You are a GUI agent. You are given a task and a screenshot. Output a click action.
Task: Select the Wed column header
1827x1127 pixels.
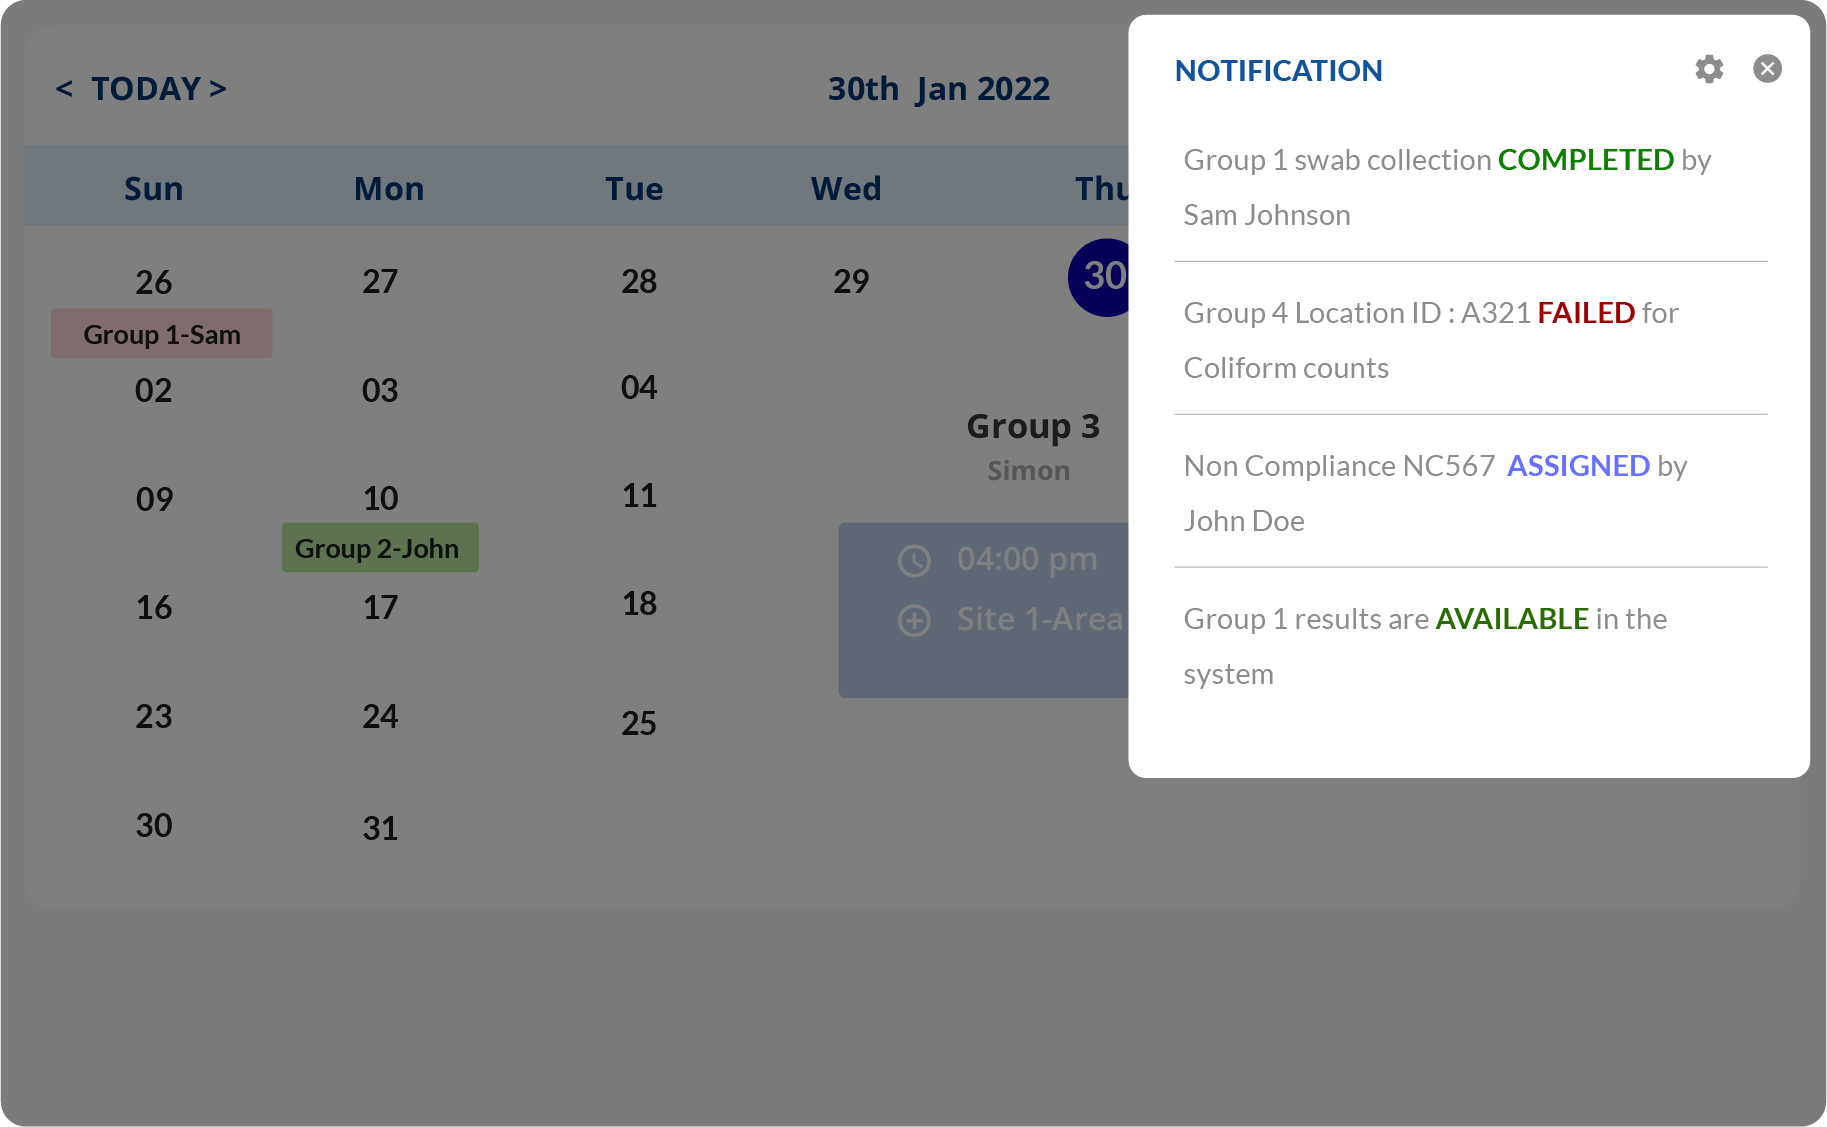point(846,189)
